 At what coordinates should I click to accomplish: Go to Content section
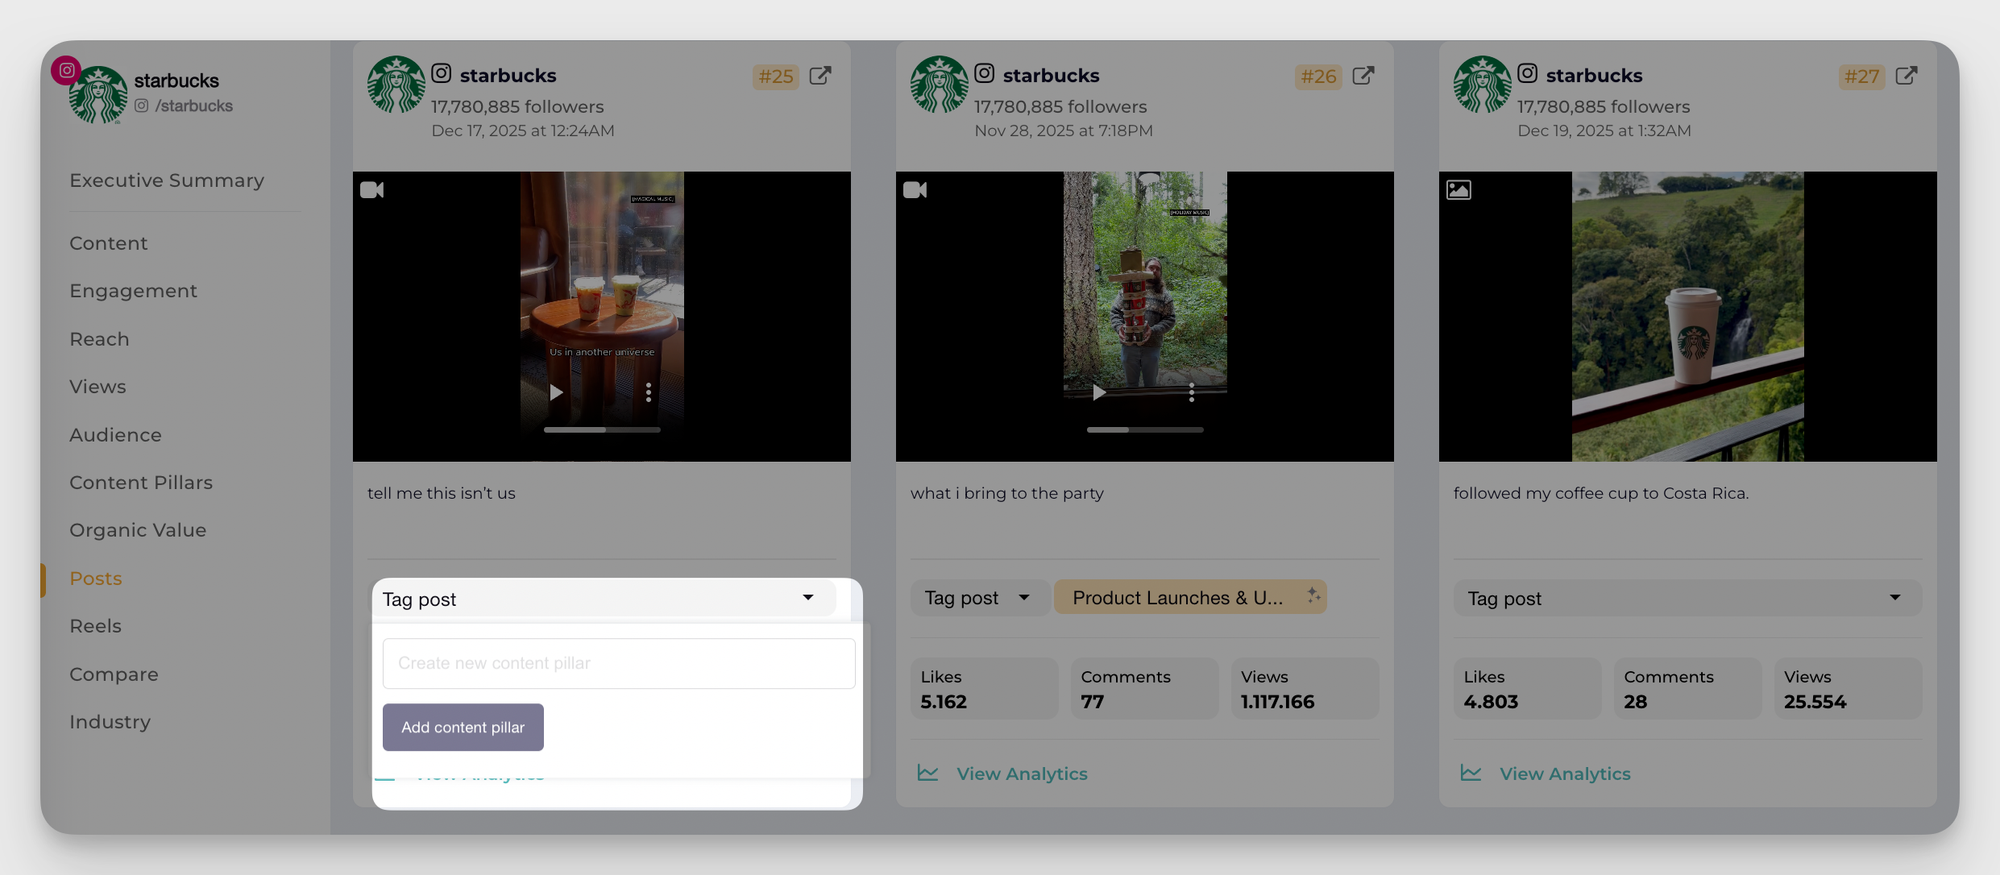tap(108, 243)
